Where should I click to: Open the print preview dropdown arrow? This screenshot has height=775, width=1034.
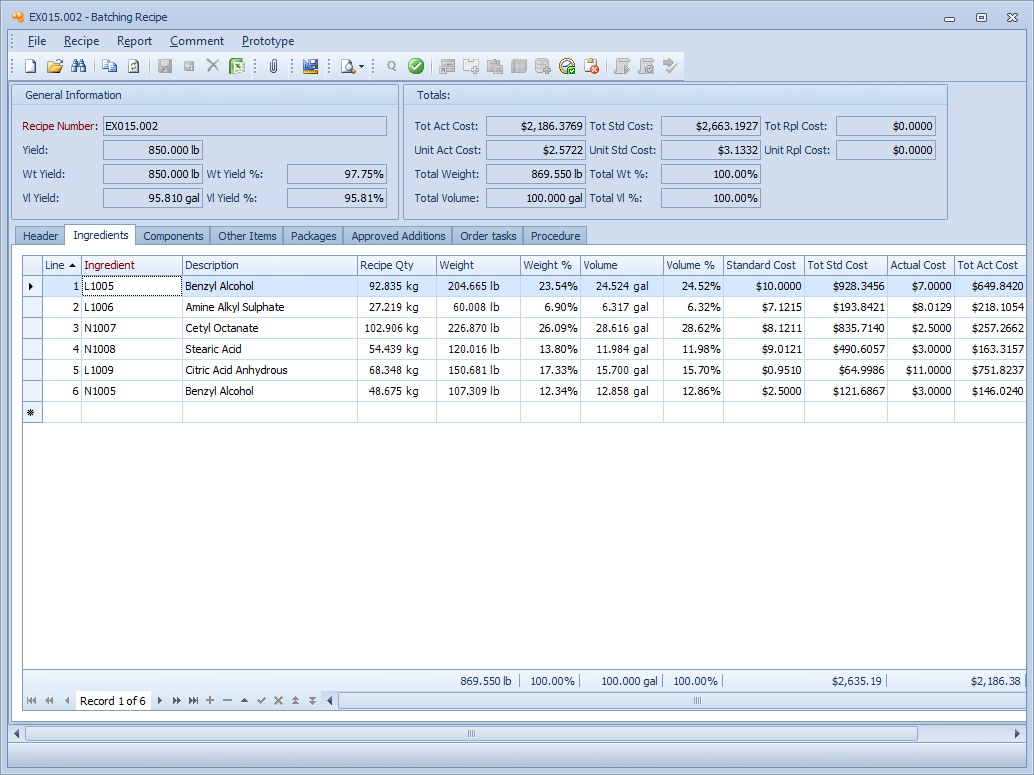coord(361,66)
